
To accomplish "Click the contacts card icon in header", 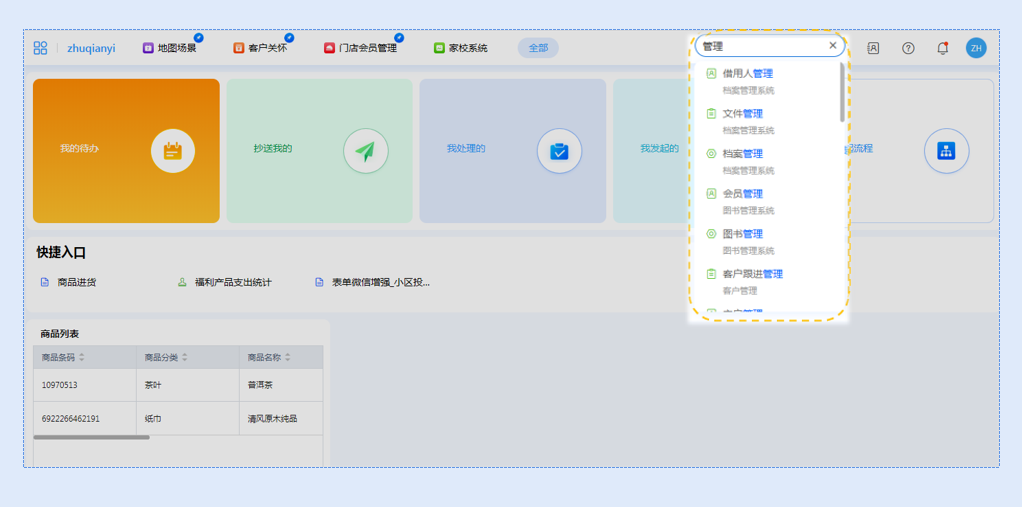I will pos(873,48).
